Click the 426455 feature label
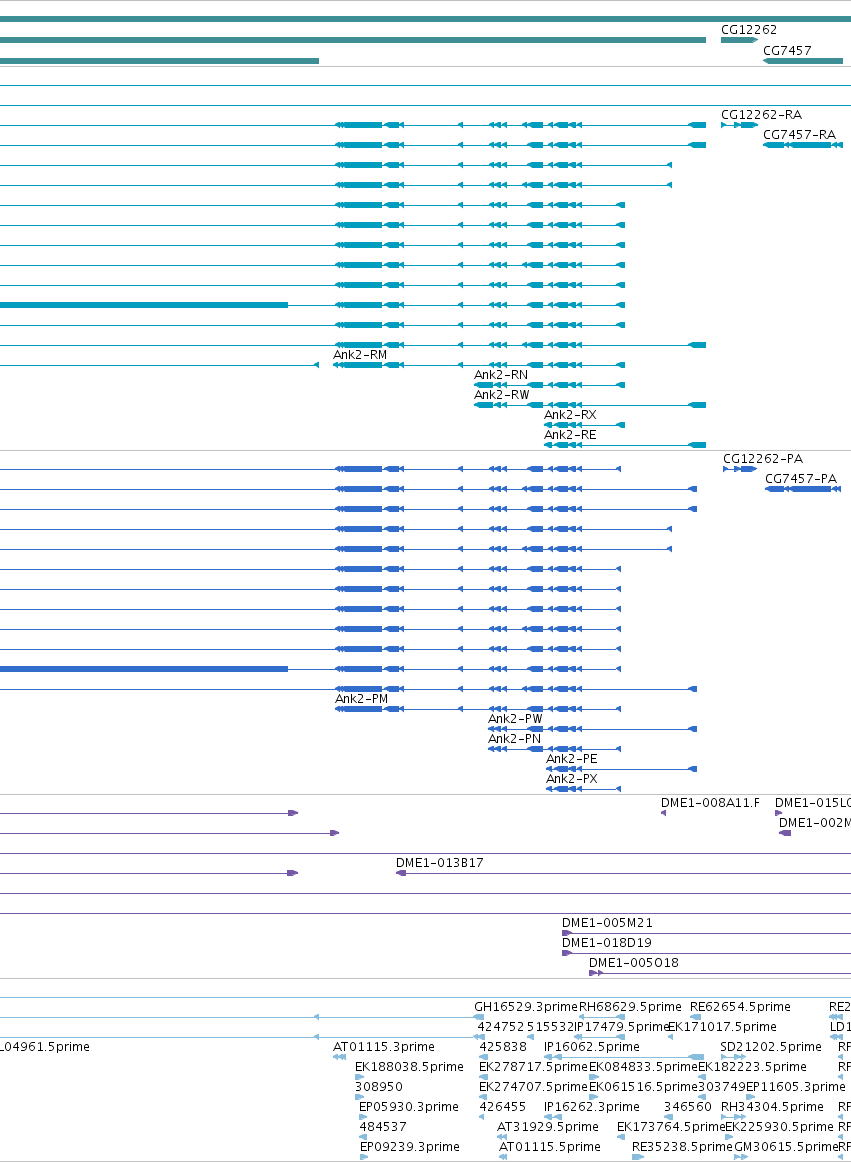 pyautogui.click(x=503, y=1107)
